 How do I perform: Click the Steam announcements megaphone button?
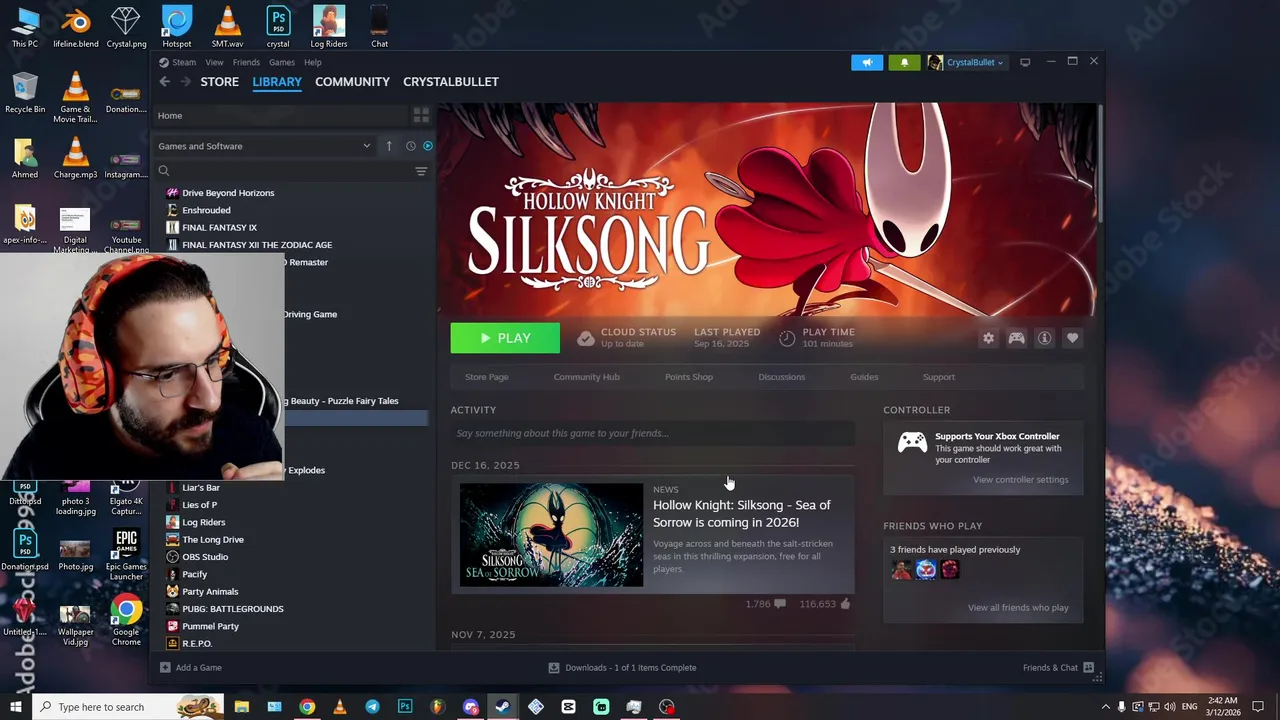(867, 62)
